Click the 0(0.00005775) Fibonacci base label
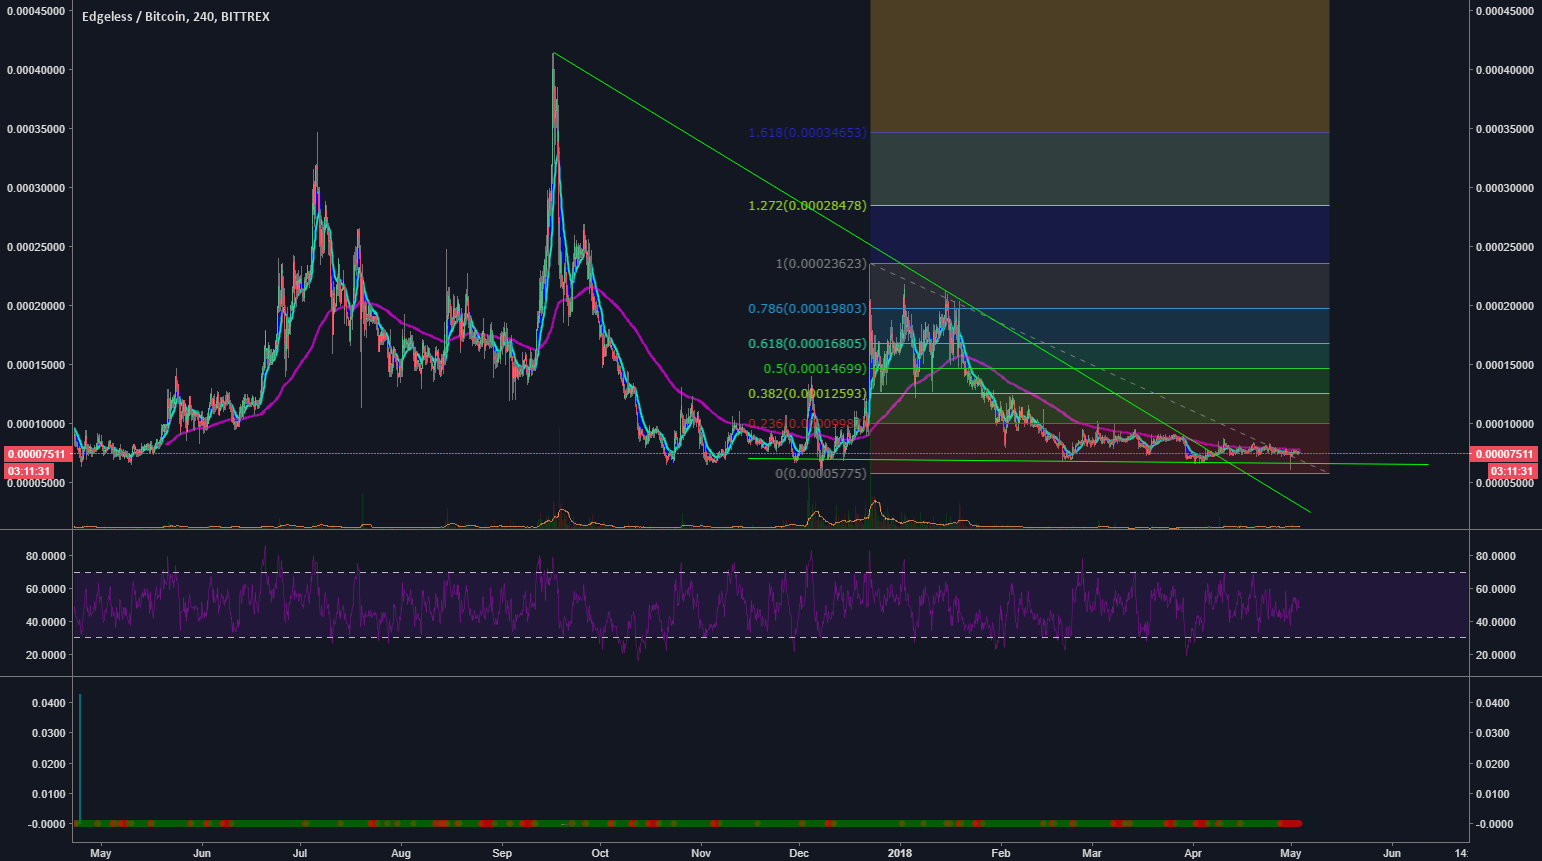 point(821,473)
